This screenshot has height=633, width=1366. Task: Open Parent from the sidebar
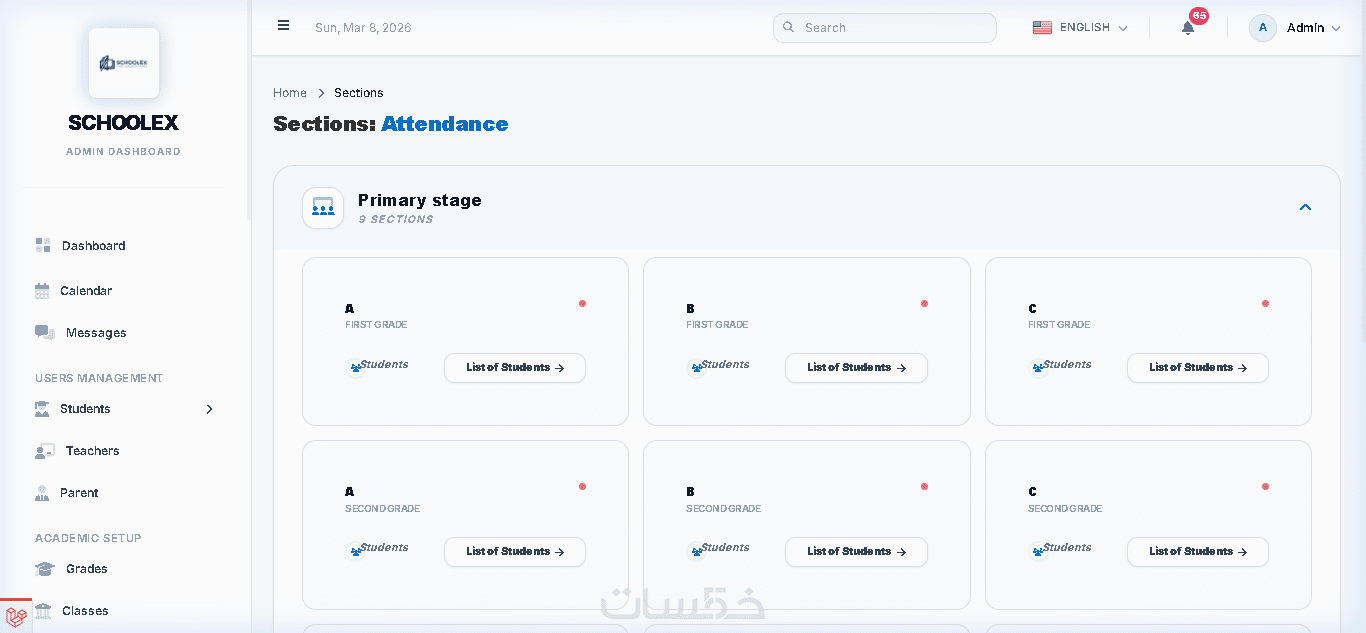point(79,493)
